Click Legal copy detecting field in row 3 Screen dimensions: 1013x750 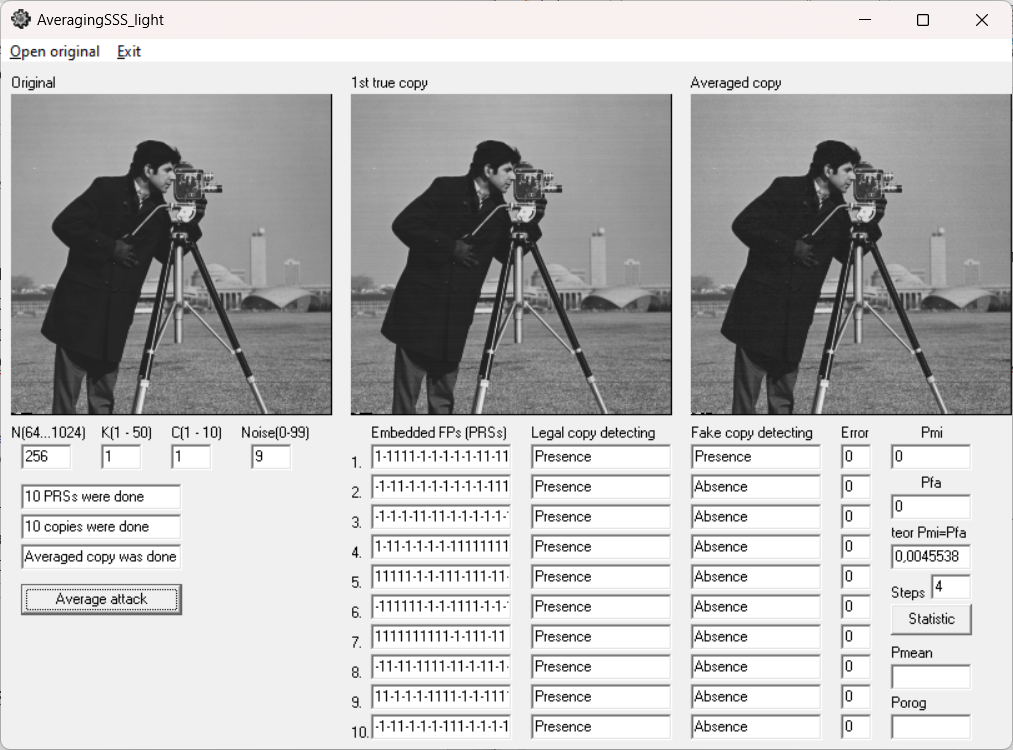601,517
